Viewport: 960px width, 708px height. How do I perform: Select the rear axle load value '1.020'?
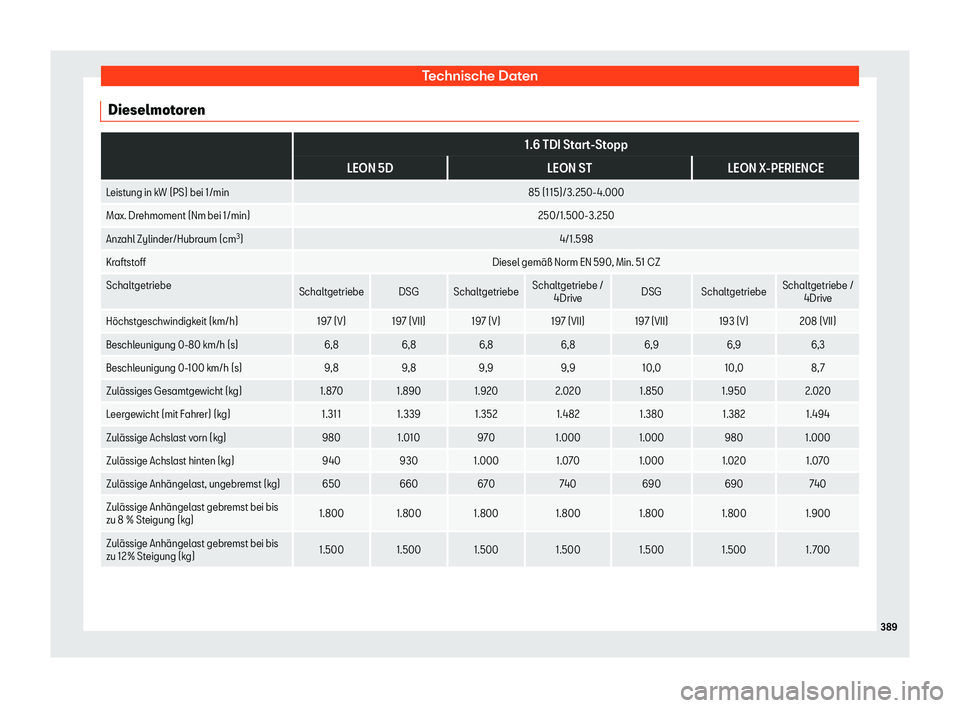click(x=733, y=461)
